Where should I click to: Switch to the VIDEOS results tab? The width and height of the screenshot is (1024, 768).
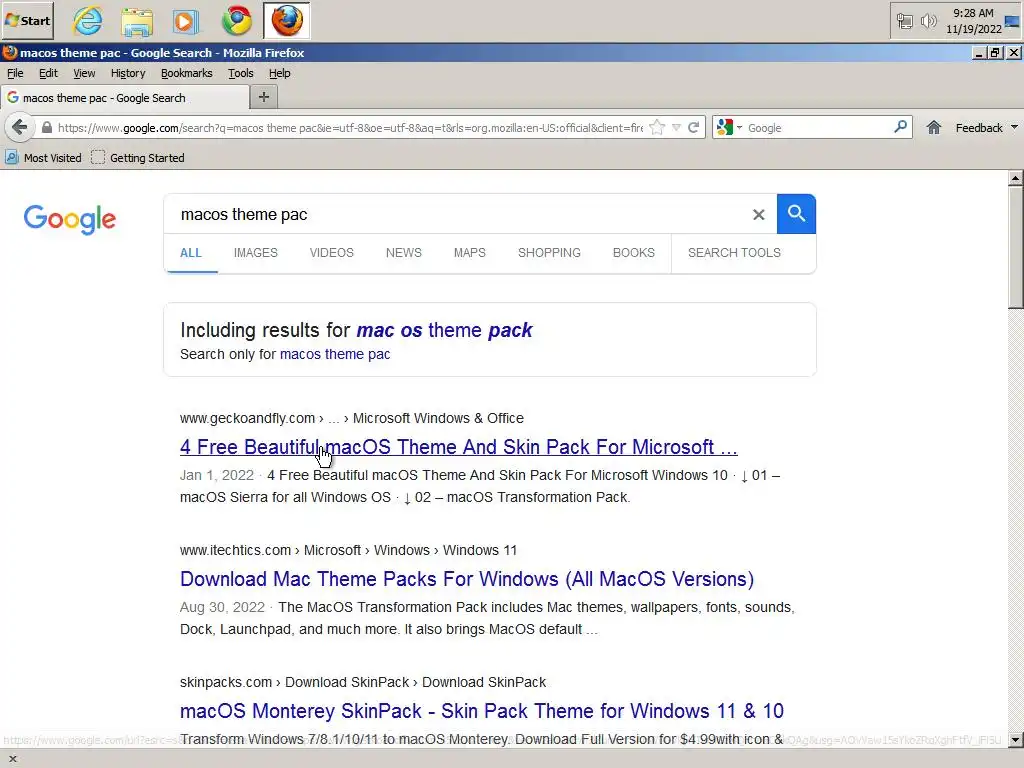click(x=331, y=253)
